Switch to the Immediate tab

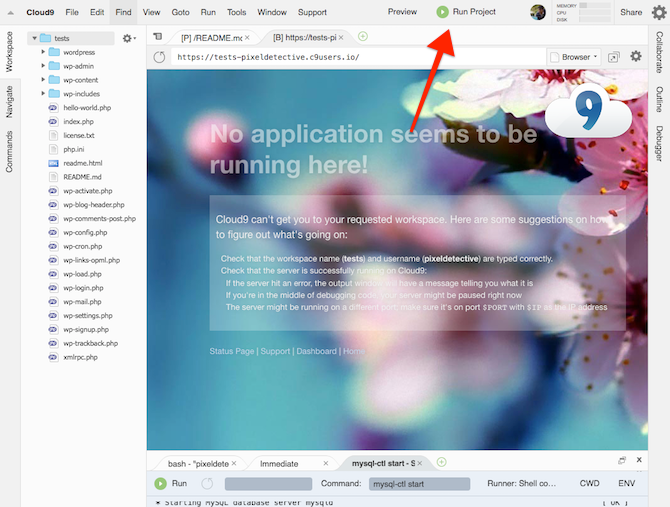coord(279,463)
